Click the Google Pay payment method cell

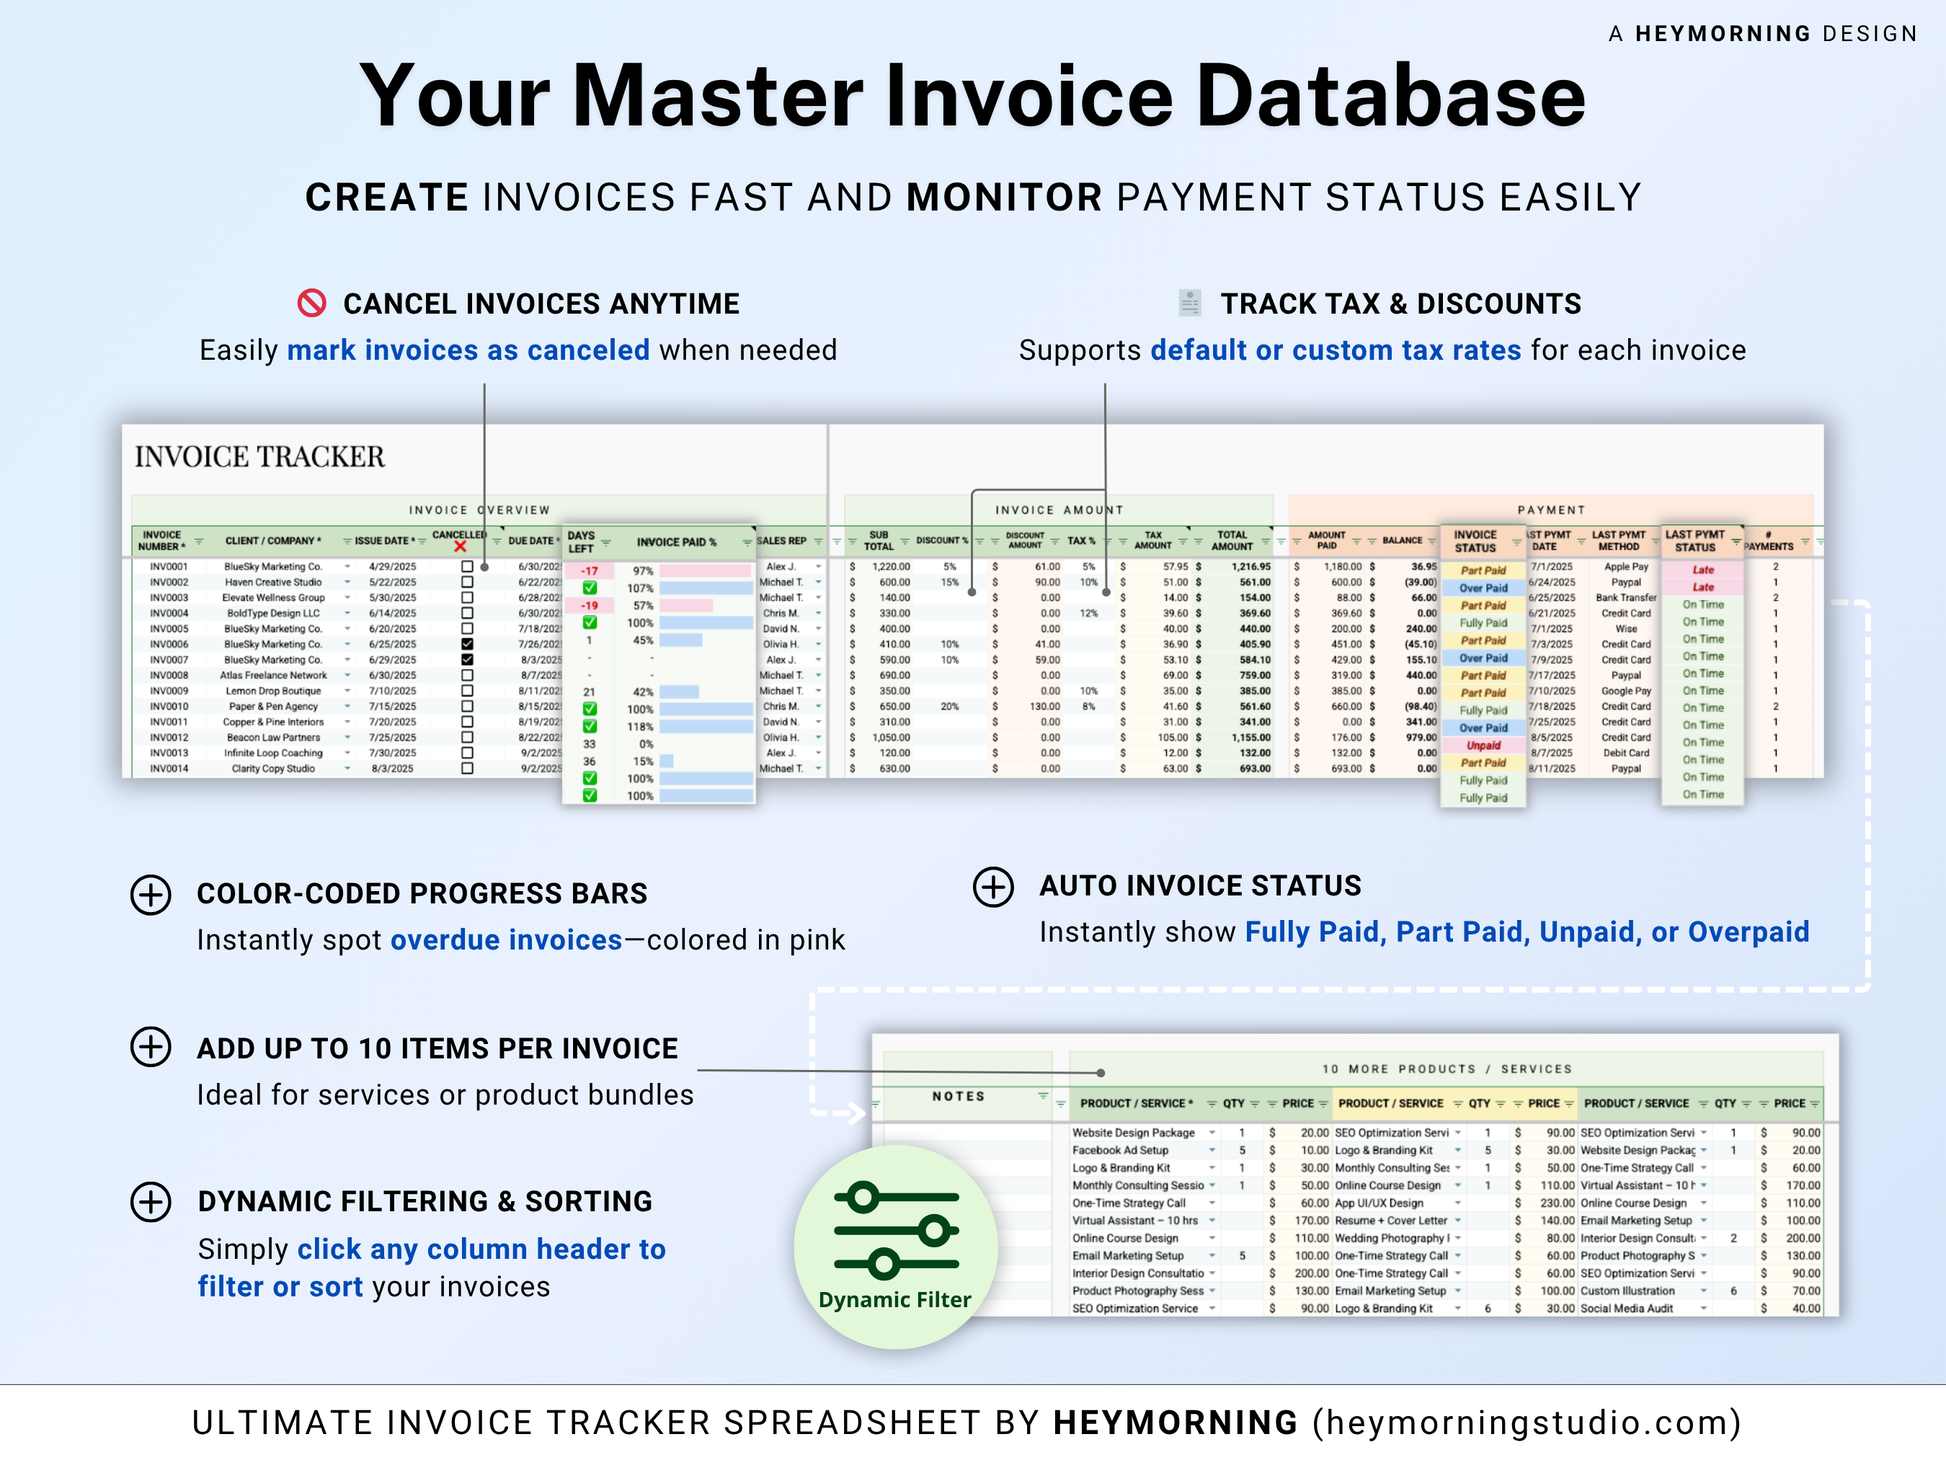click(1626, 691)
